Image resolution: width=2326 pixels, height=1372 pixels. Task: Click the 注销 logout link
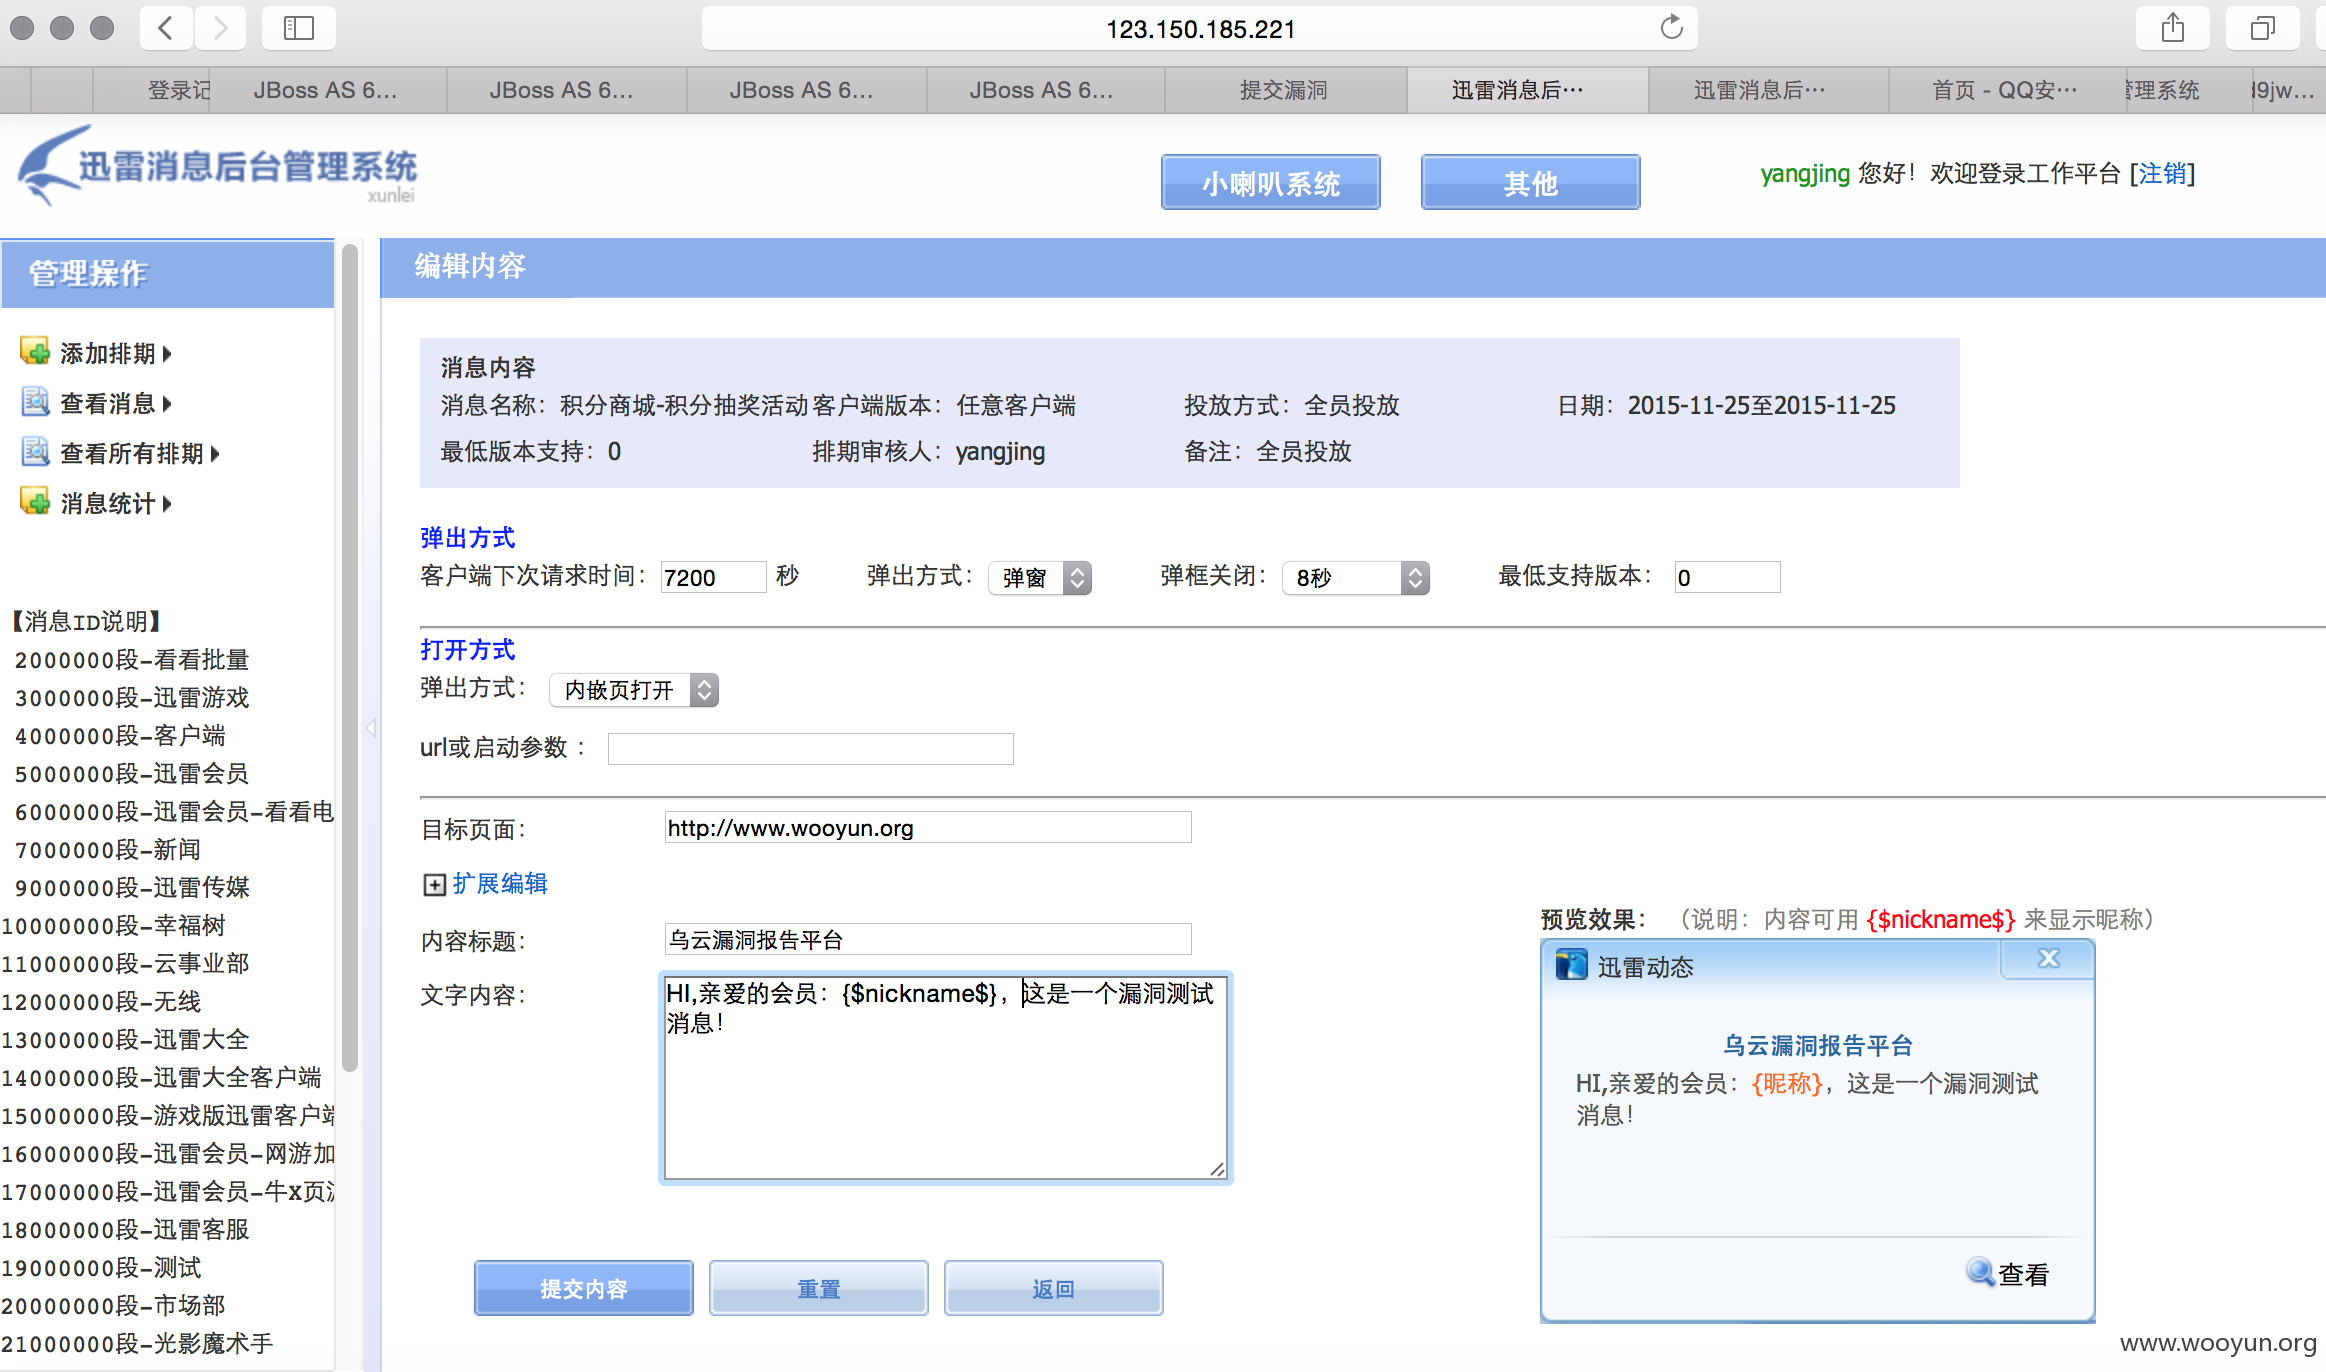pyautogui.click(x=2162, y=173)
